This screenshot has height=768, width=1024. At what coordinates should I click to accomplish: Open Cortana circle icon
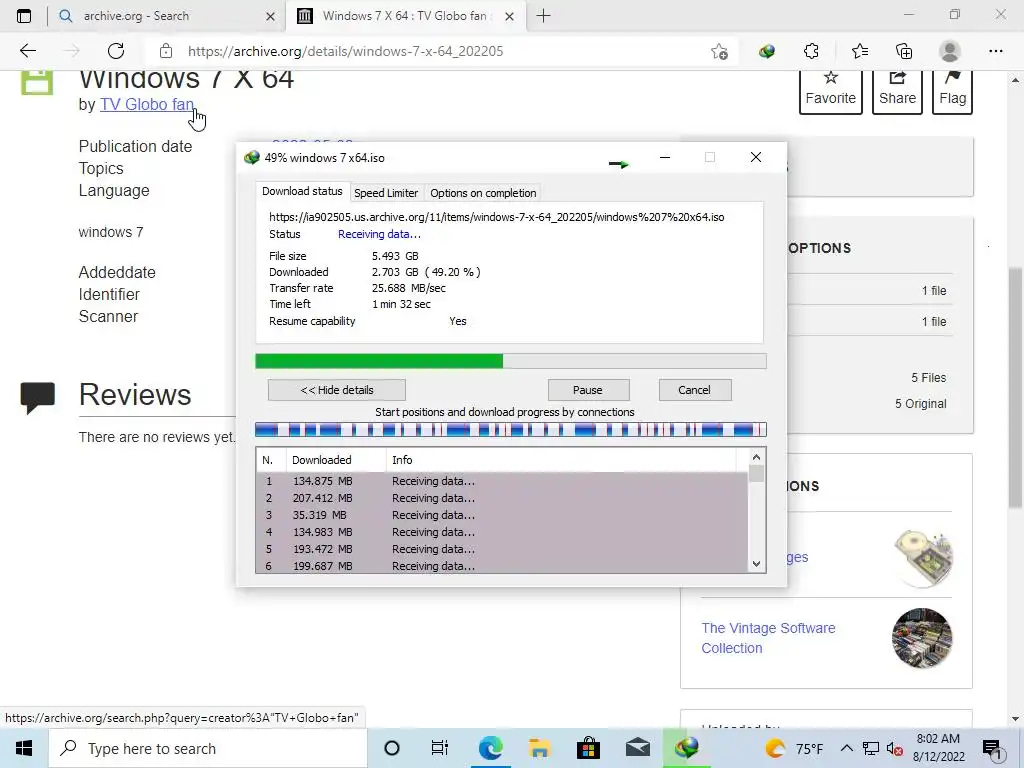392,748
